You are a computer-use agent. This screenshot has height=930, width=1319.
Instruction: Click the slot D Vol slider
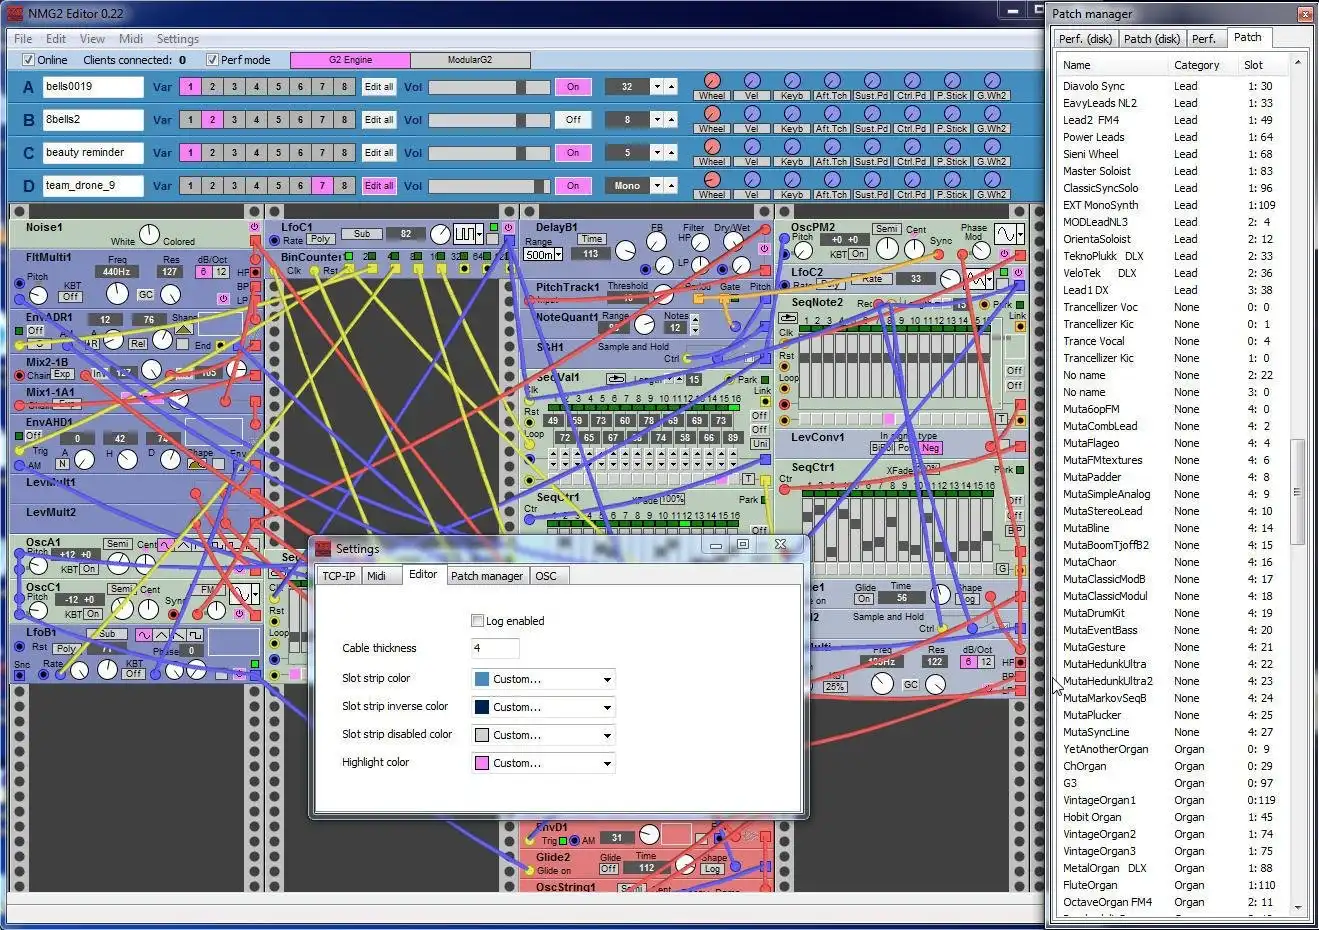pyautogui.click(x=489, y=186)
